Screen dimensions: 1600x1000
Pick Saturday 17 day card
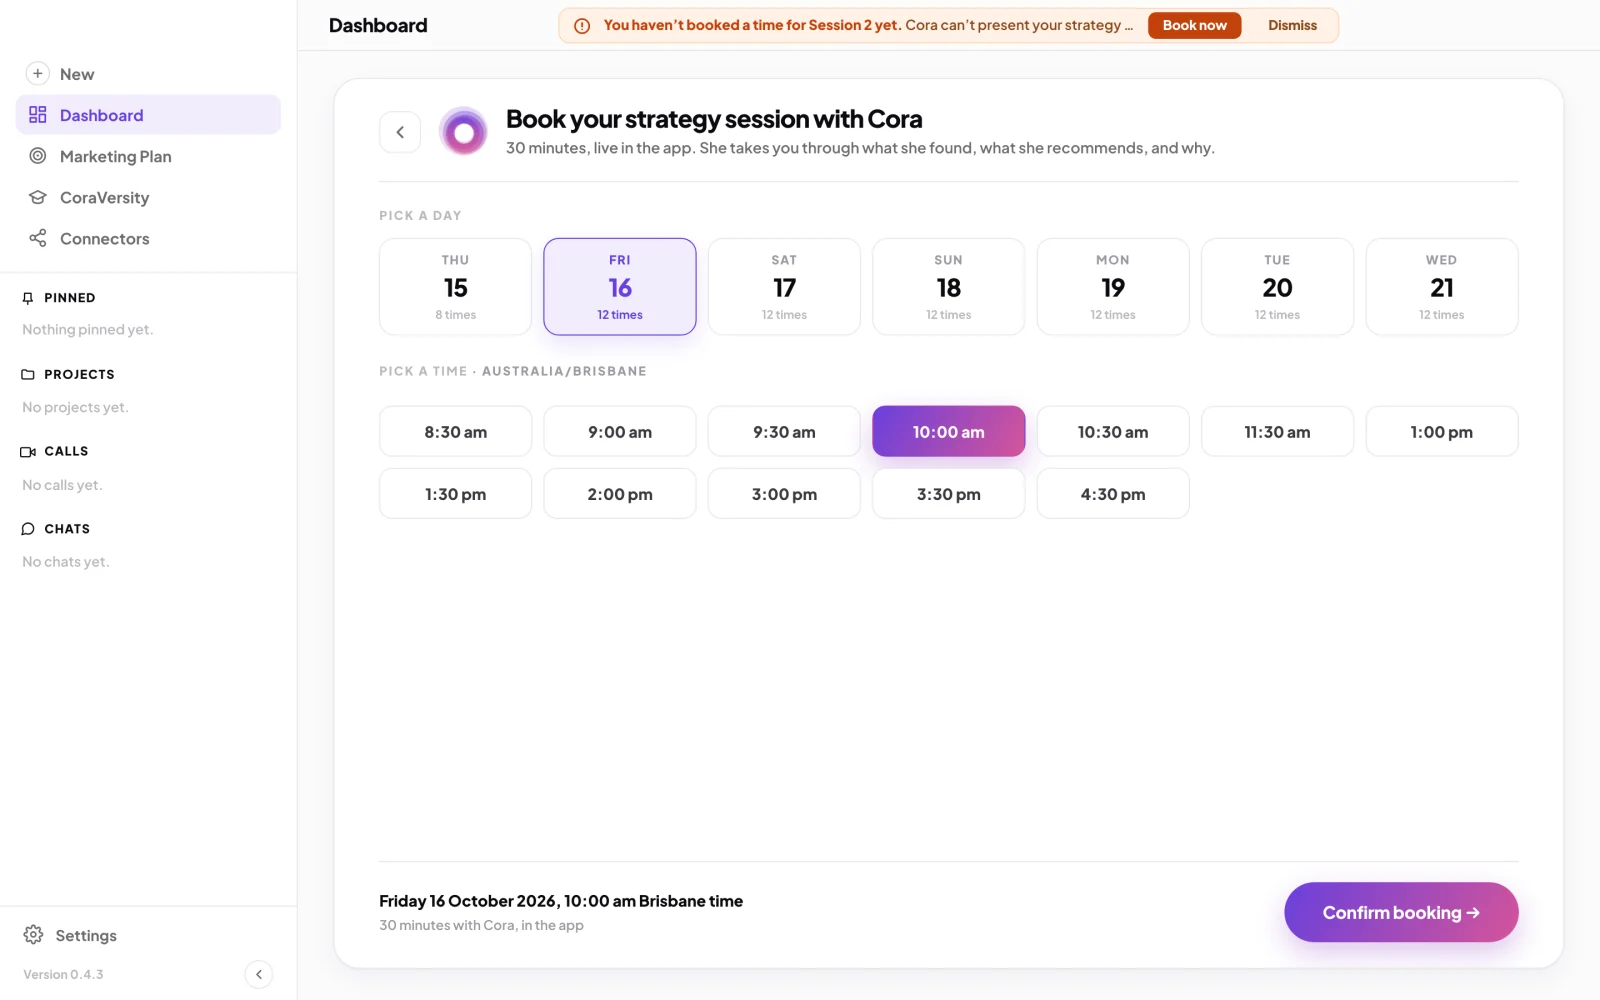point(784,287)
